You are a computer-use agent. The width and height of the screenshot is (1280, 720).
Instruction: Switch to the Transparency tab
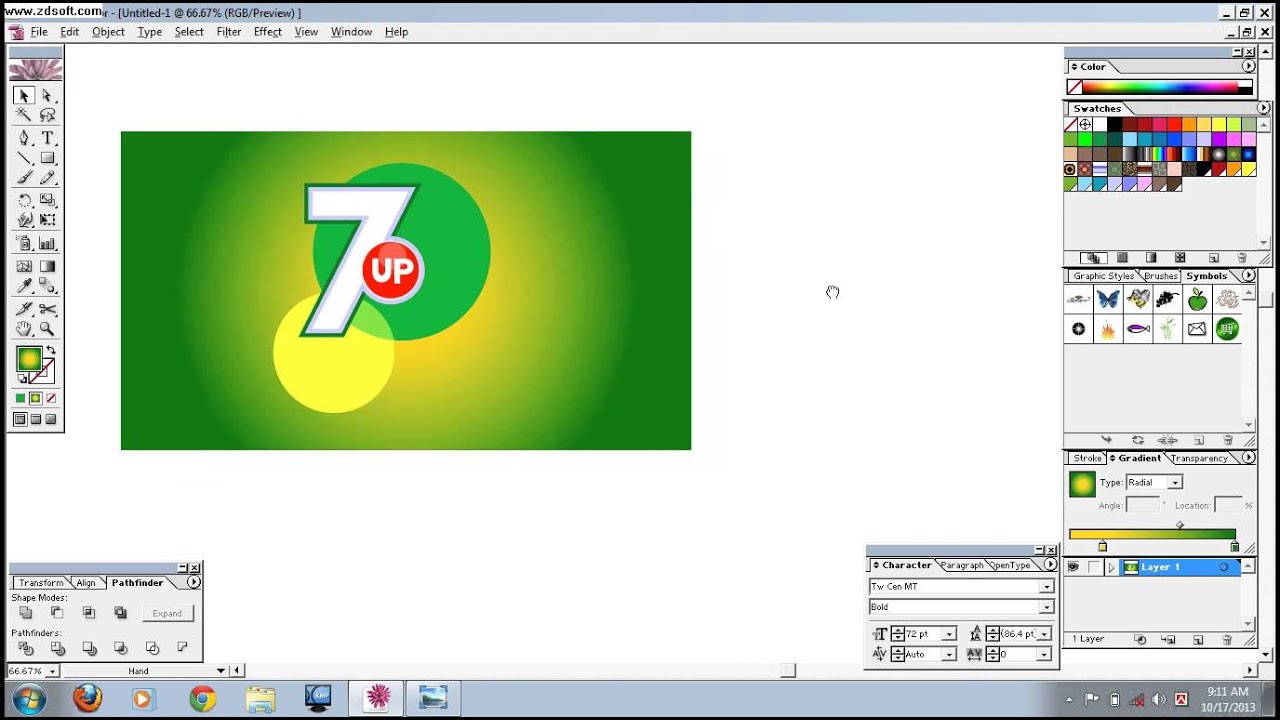pos(1199,458)
